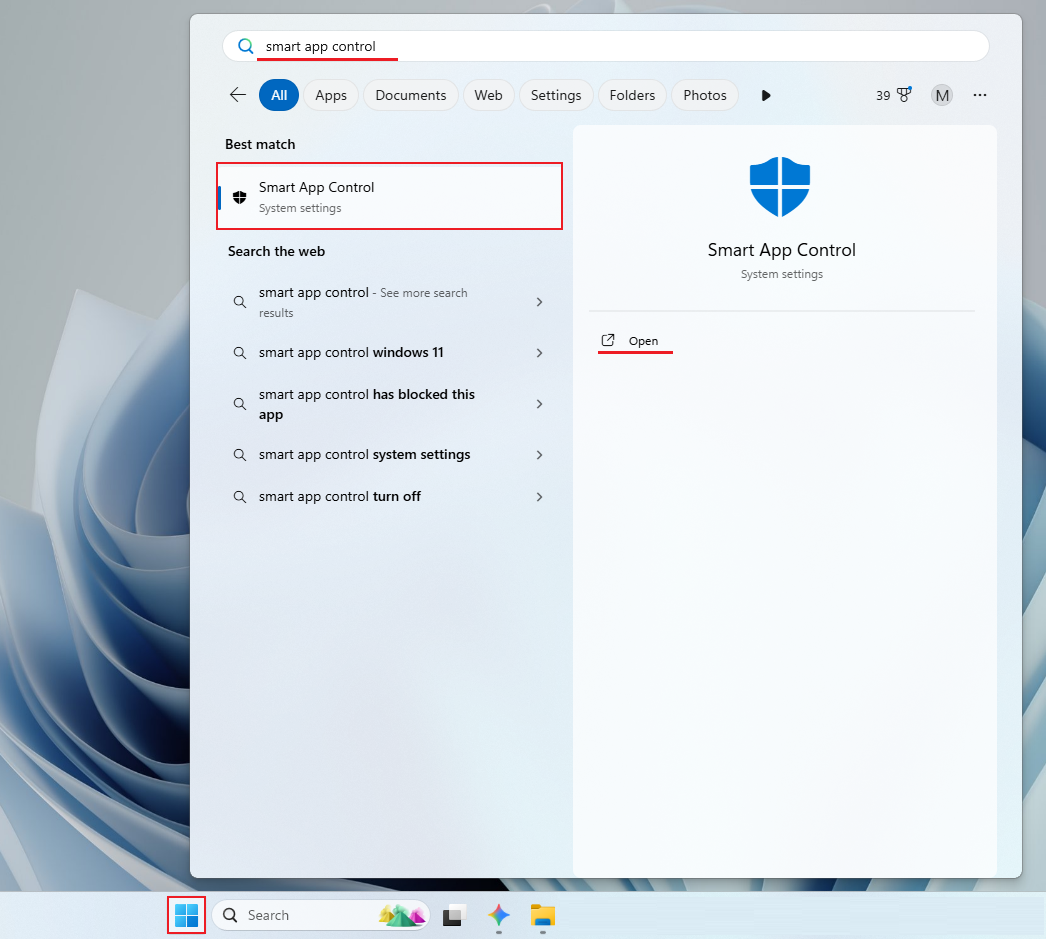Go back using the left arrow
This screenshot has width=1046, height=939.
tap(237, 95)
